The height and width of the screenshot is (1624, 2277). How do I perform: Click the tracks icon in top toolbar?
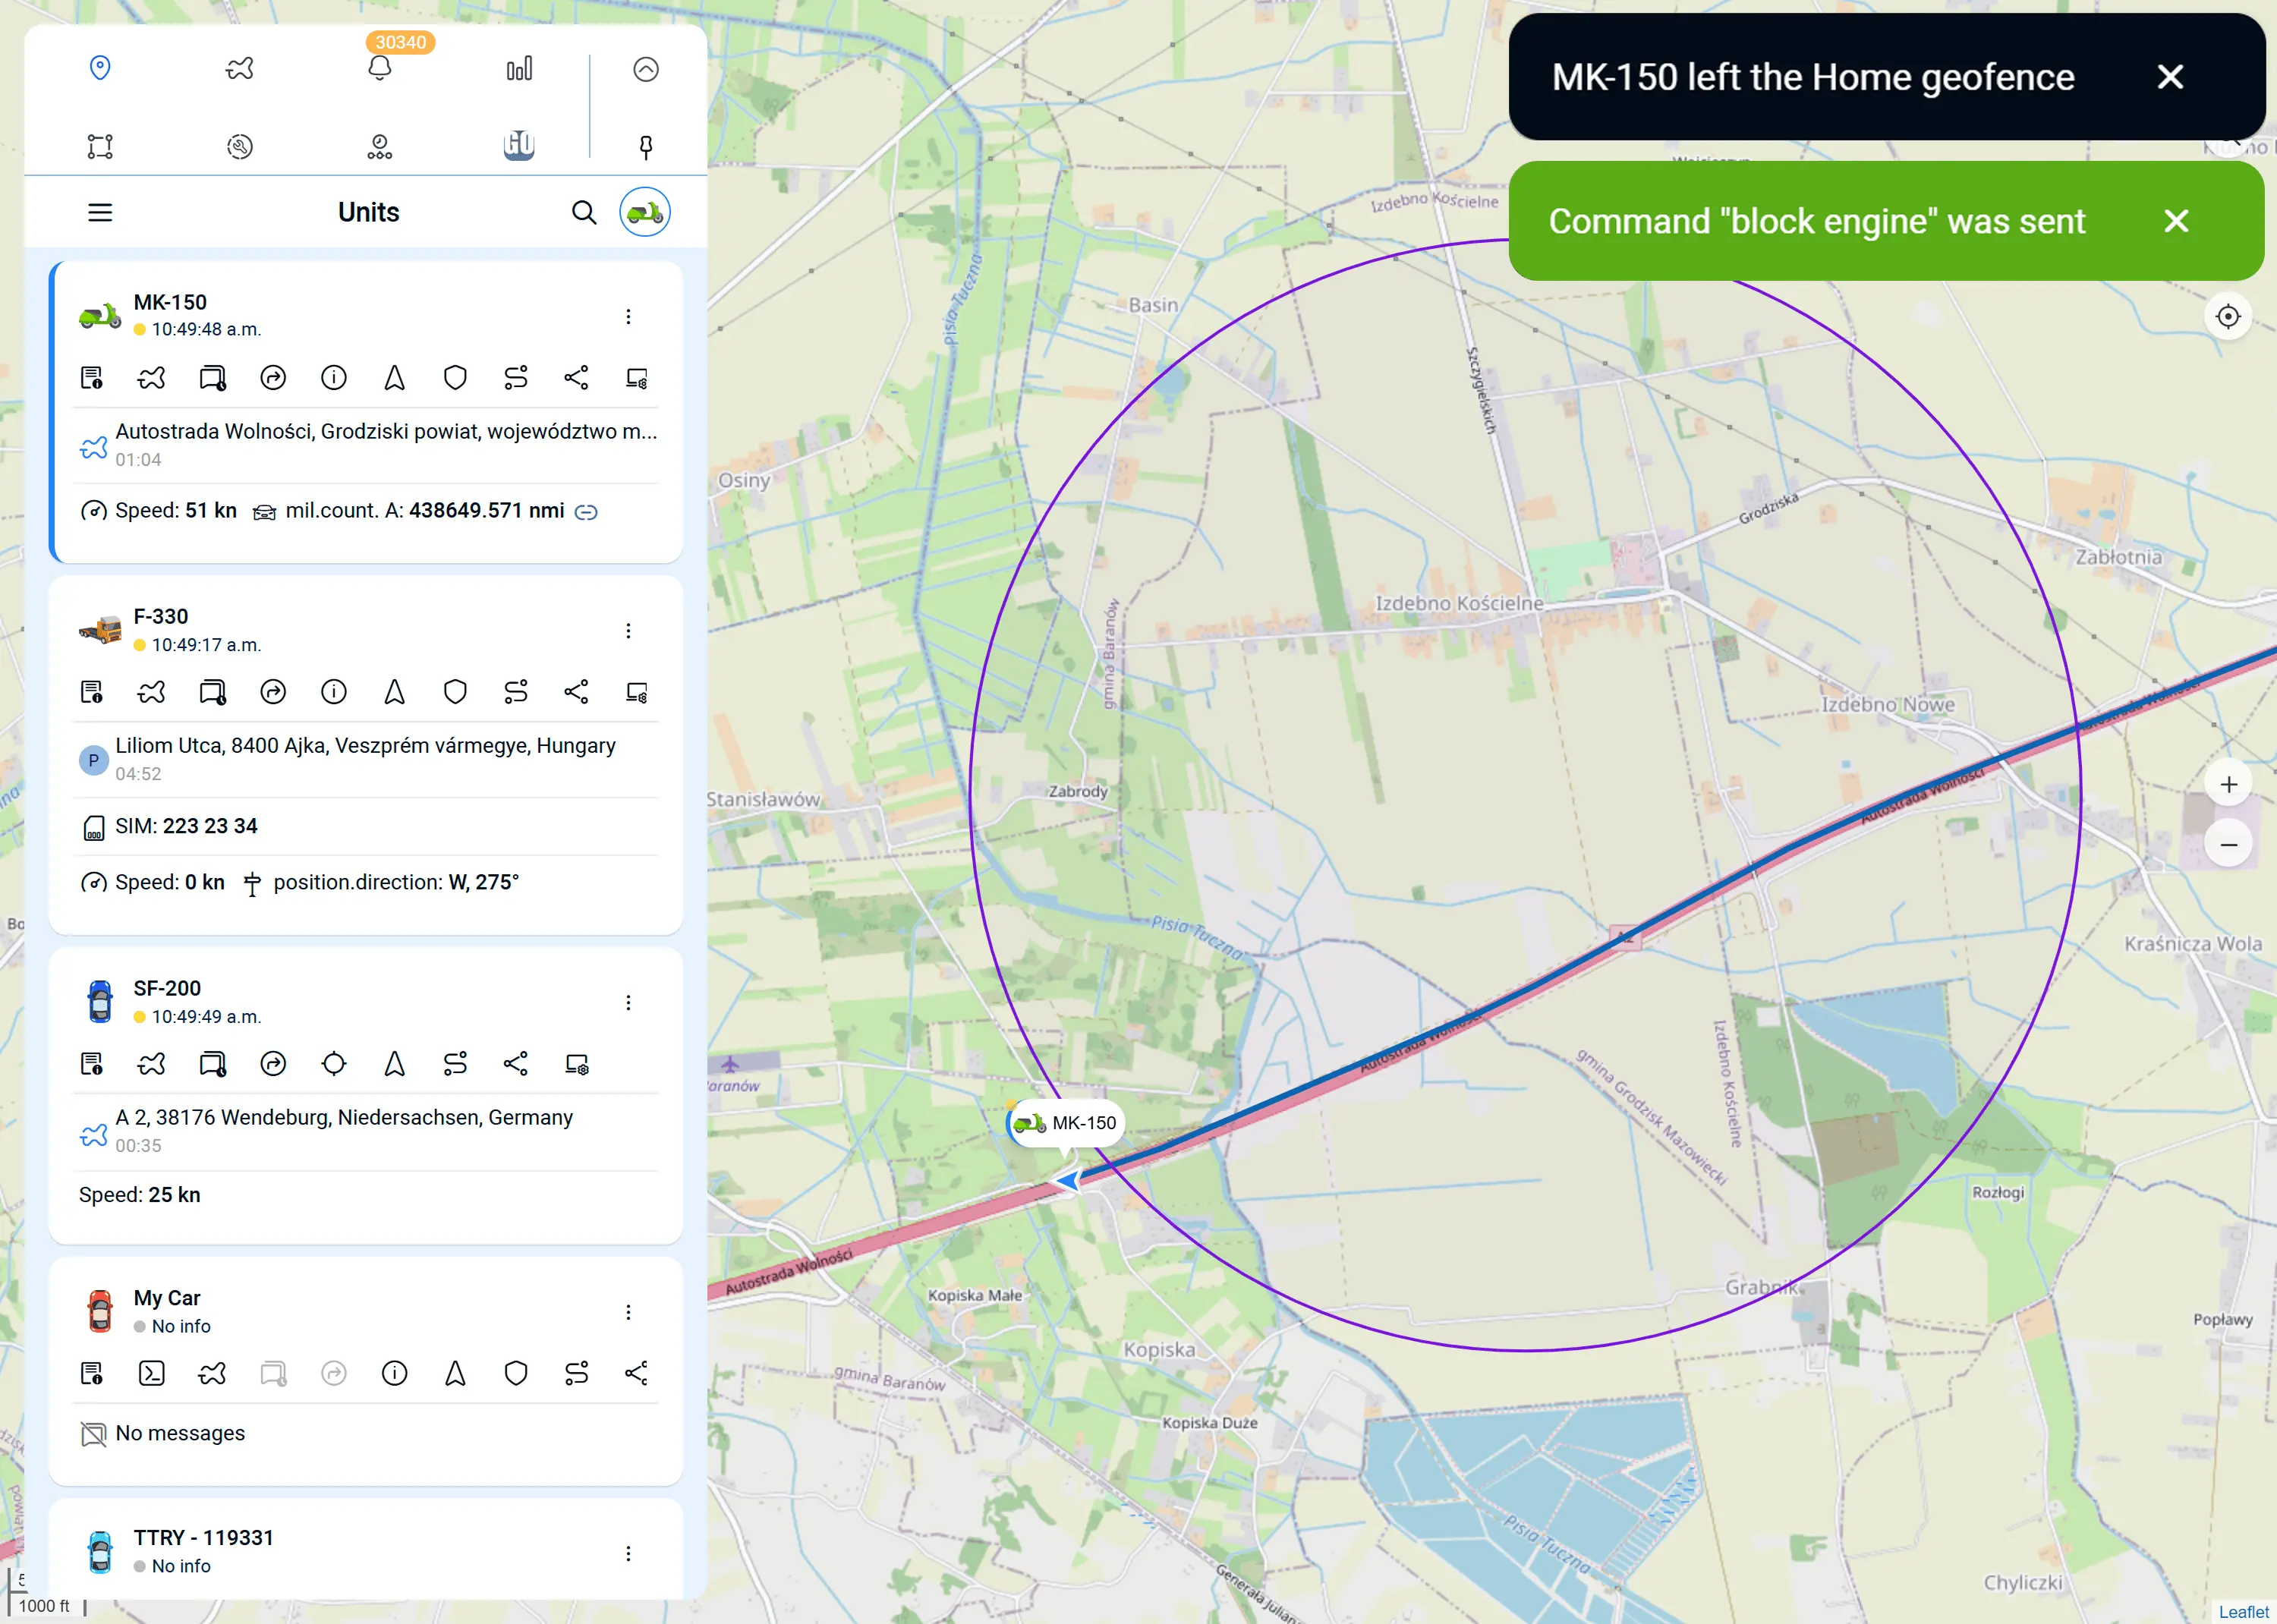click(x=240, y=69)
